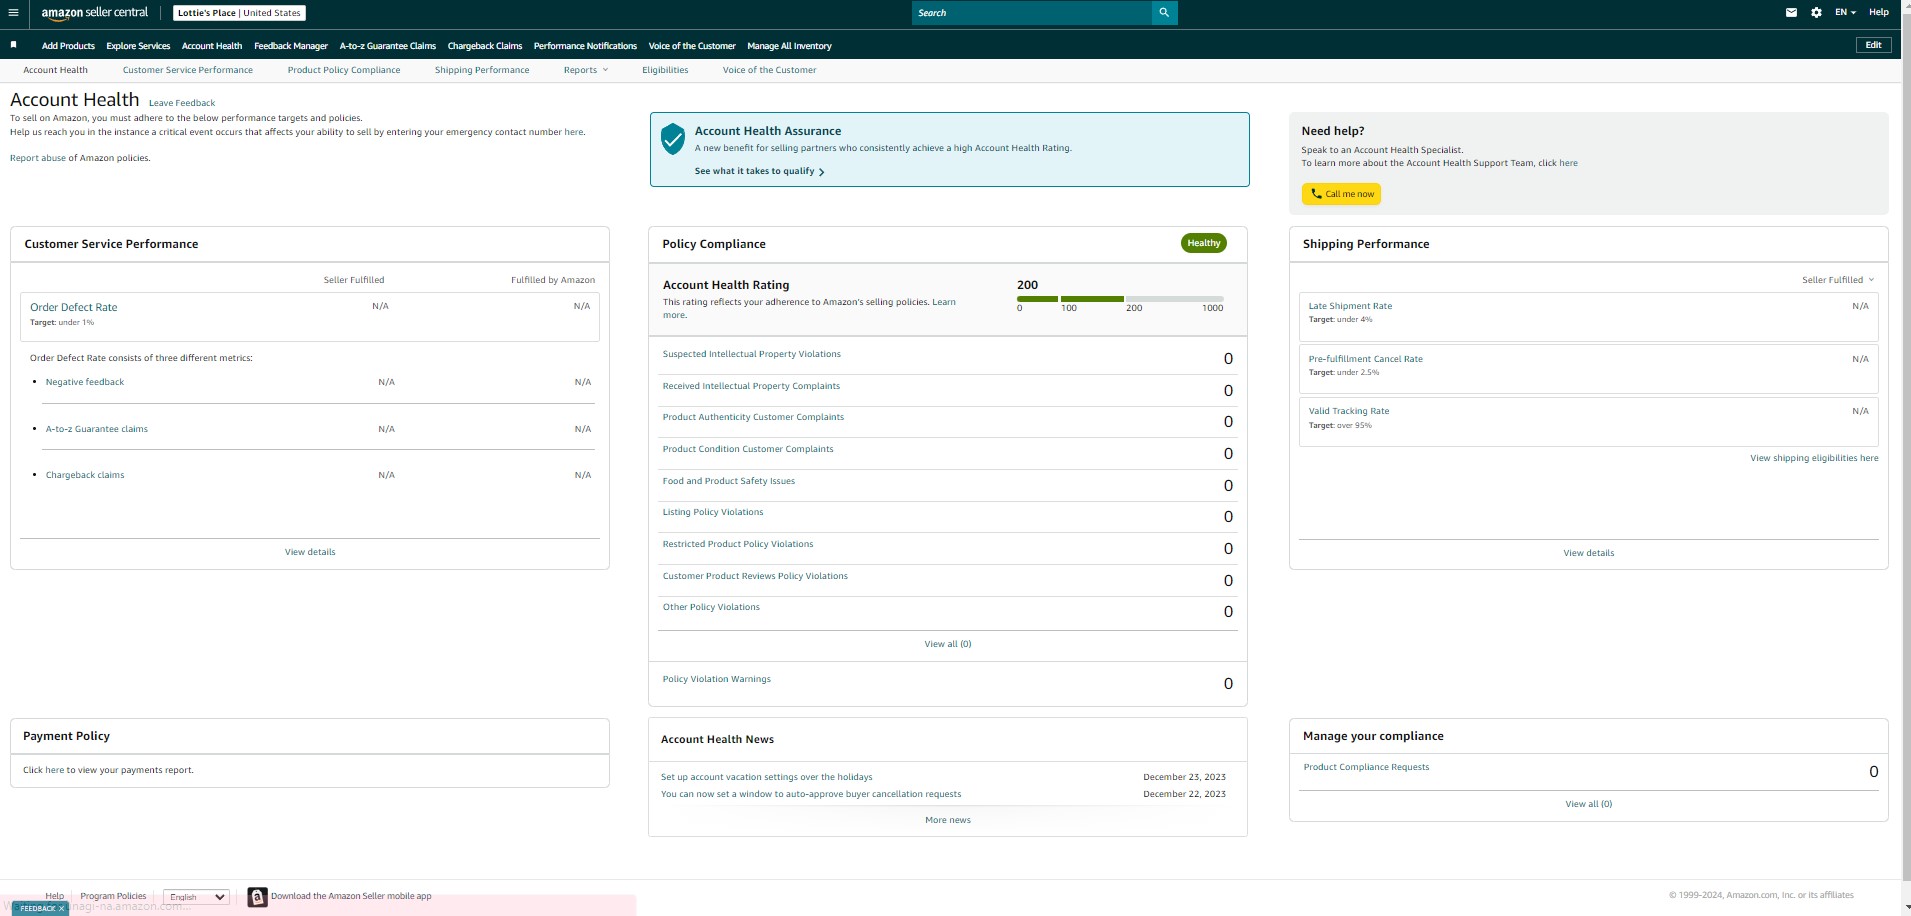Click the Leave Feedback link

(x=182, y=103)
